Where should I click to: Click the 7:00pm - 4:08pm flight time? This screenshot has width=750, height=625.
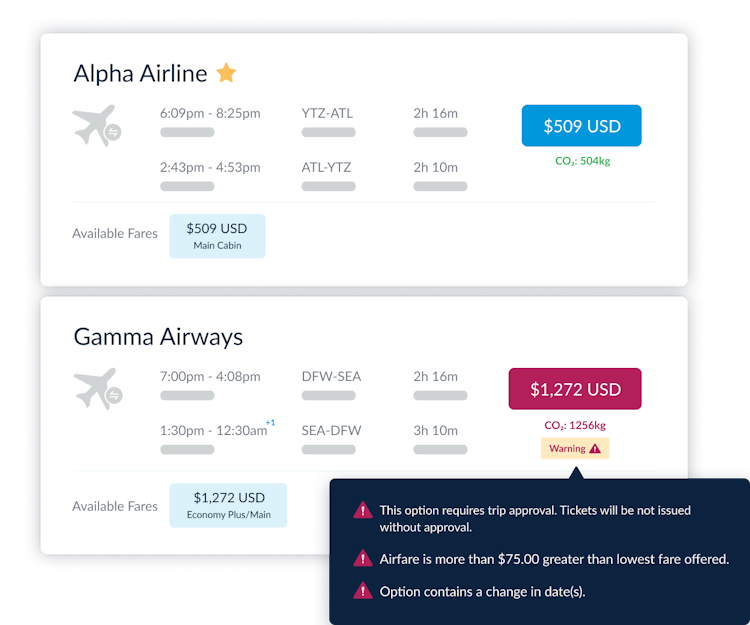coord(210,376)
